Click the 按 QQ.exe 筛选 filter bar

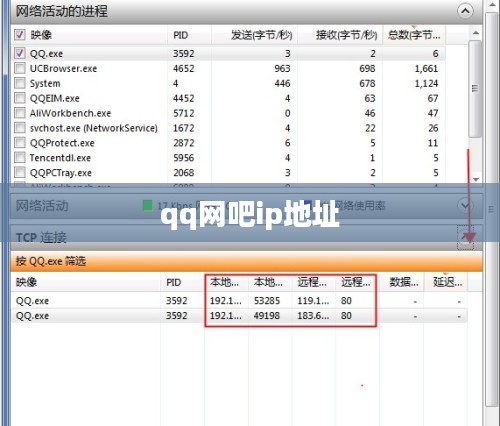tap(247, 261)
